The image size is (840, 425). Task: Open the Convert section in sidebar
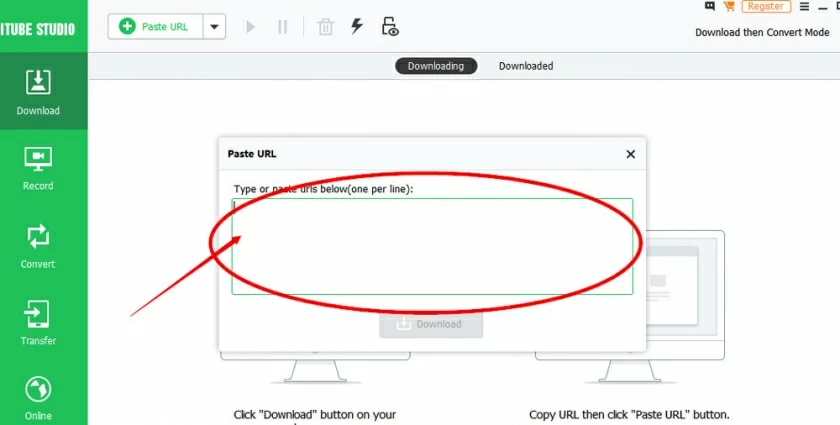click(x=38, y=246)
